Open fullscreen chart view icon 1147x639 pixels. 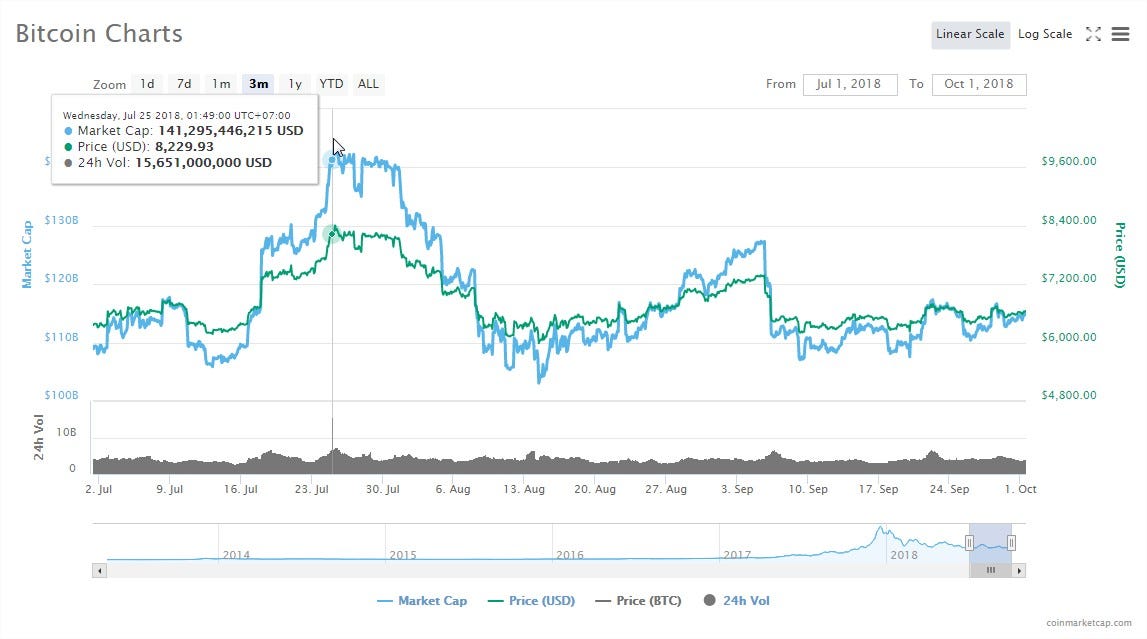coord(1093,34)
